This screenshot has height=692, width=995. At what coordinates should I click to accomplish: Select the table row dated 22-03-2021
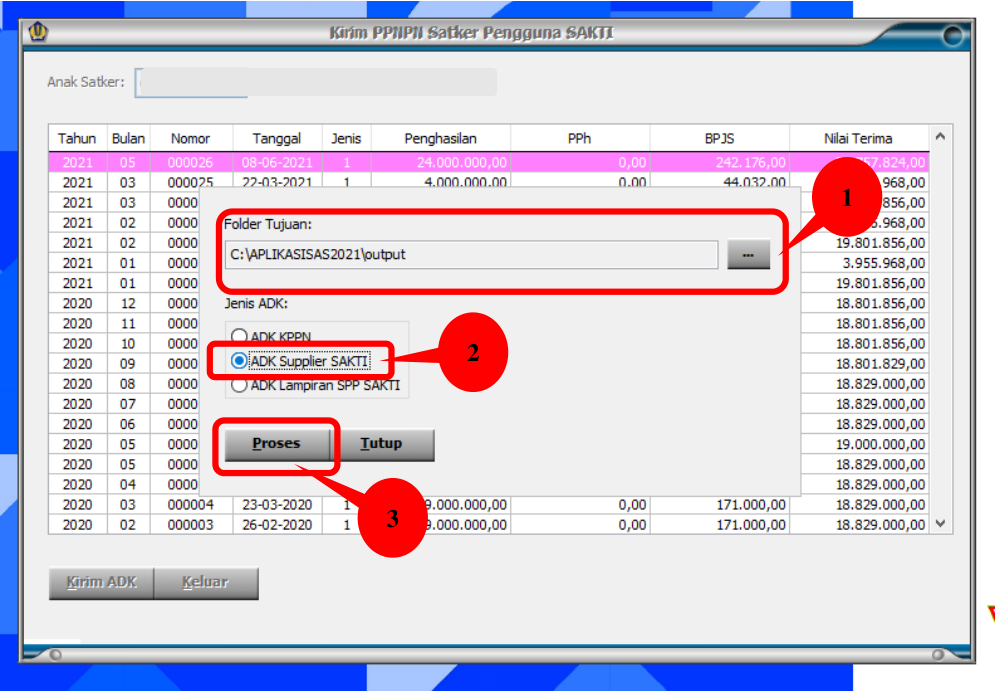[276, 182]
